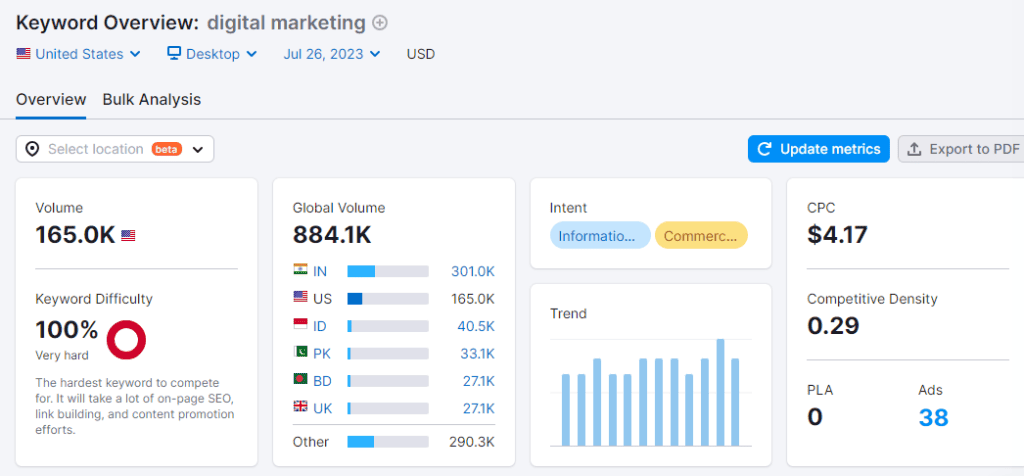Click the ID country code link
This screenshot has width=1024, height=476.
click(320, 326)
